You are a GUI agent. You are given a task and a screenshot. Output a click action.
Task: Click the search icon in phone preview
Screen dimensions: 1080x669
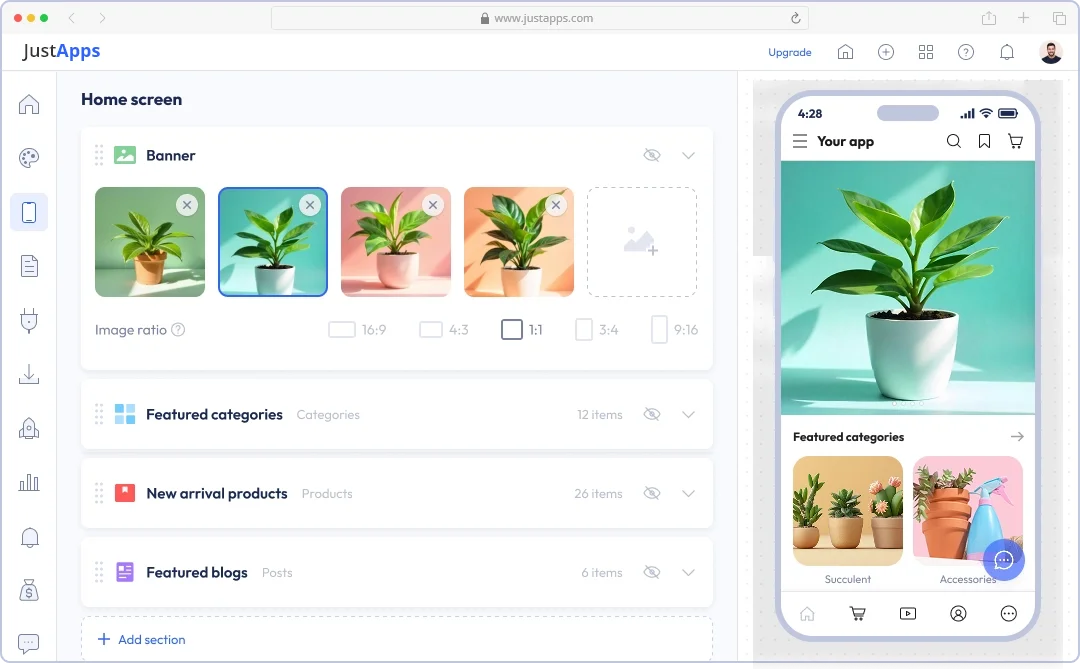click(x=954, y=142)
